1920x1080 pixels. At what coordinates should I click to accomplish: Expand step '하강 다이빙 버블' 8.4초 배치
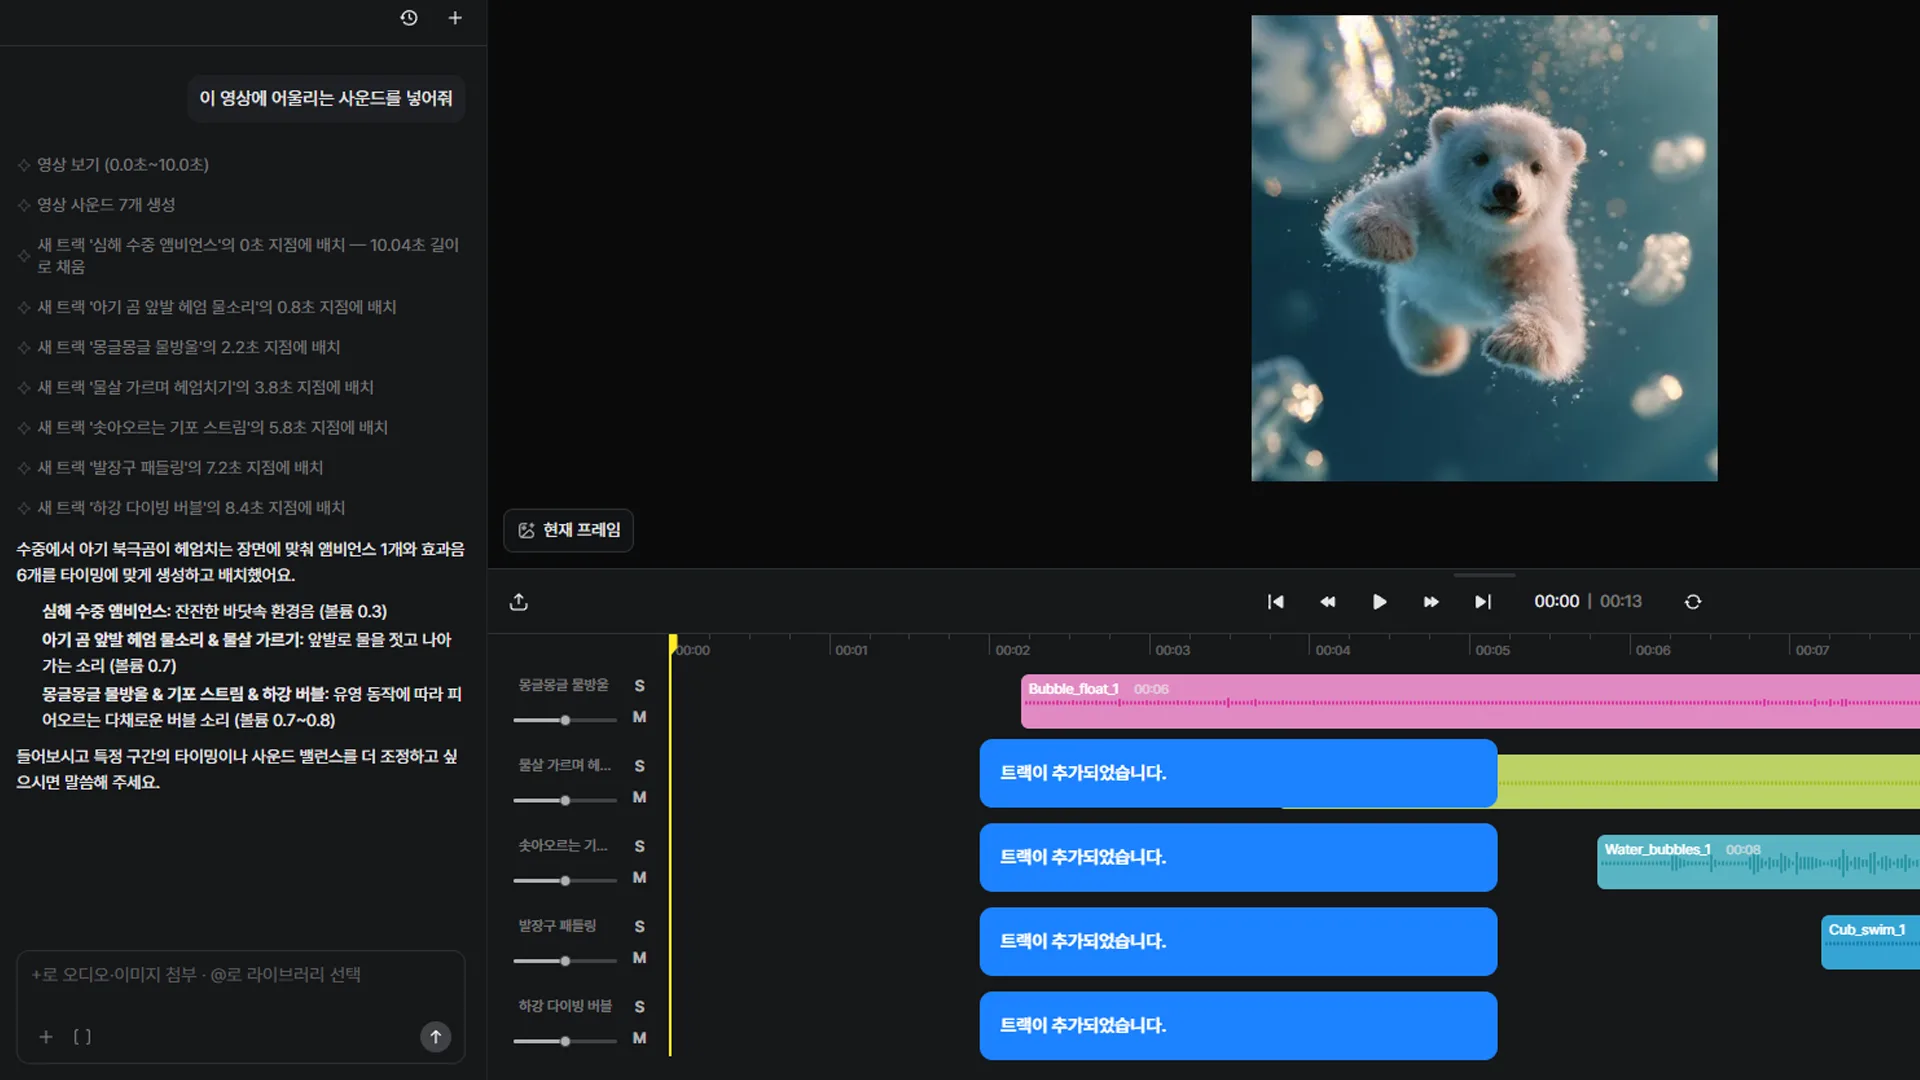[x=191, y=508]
